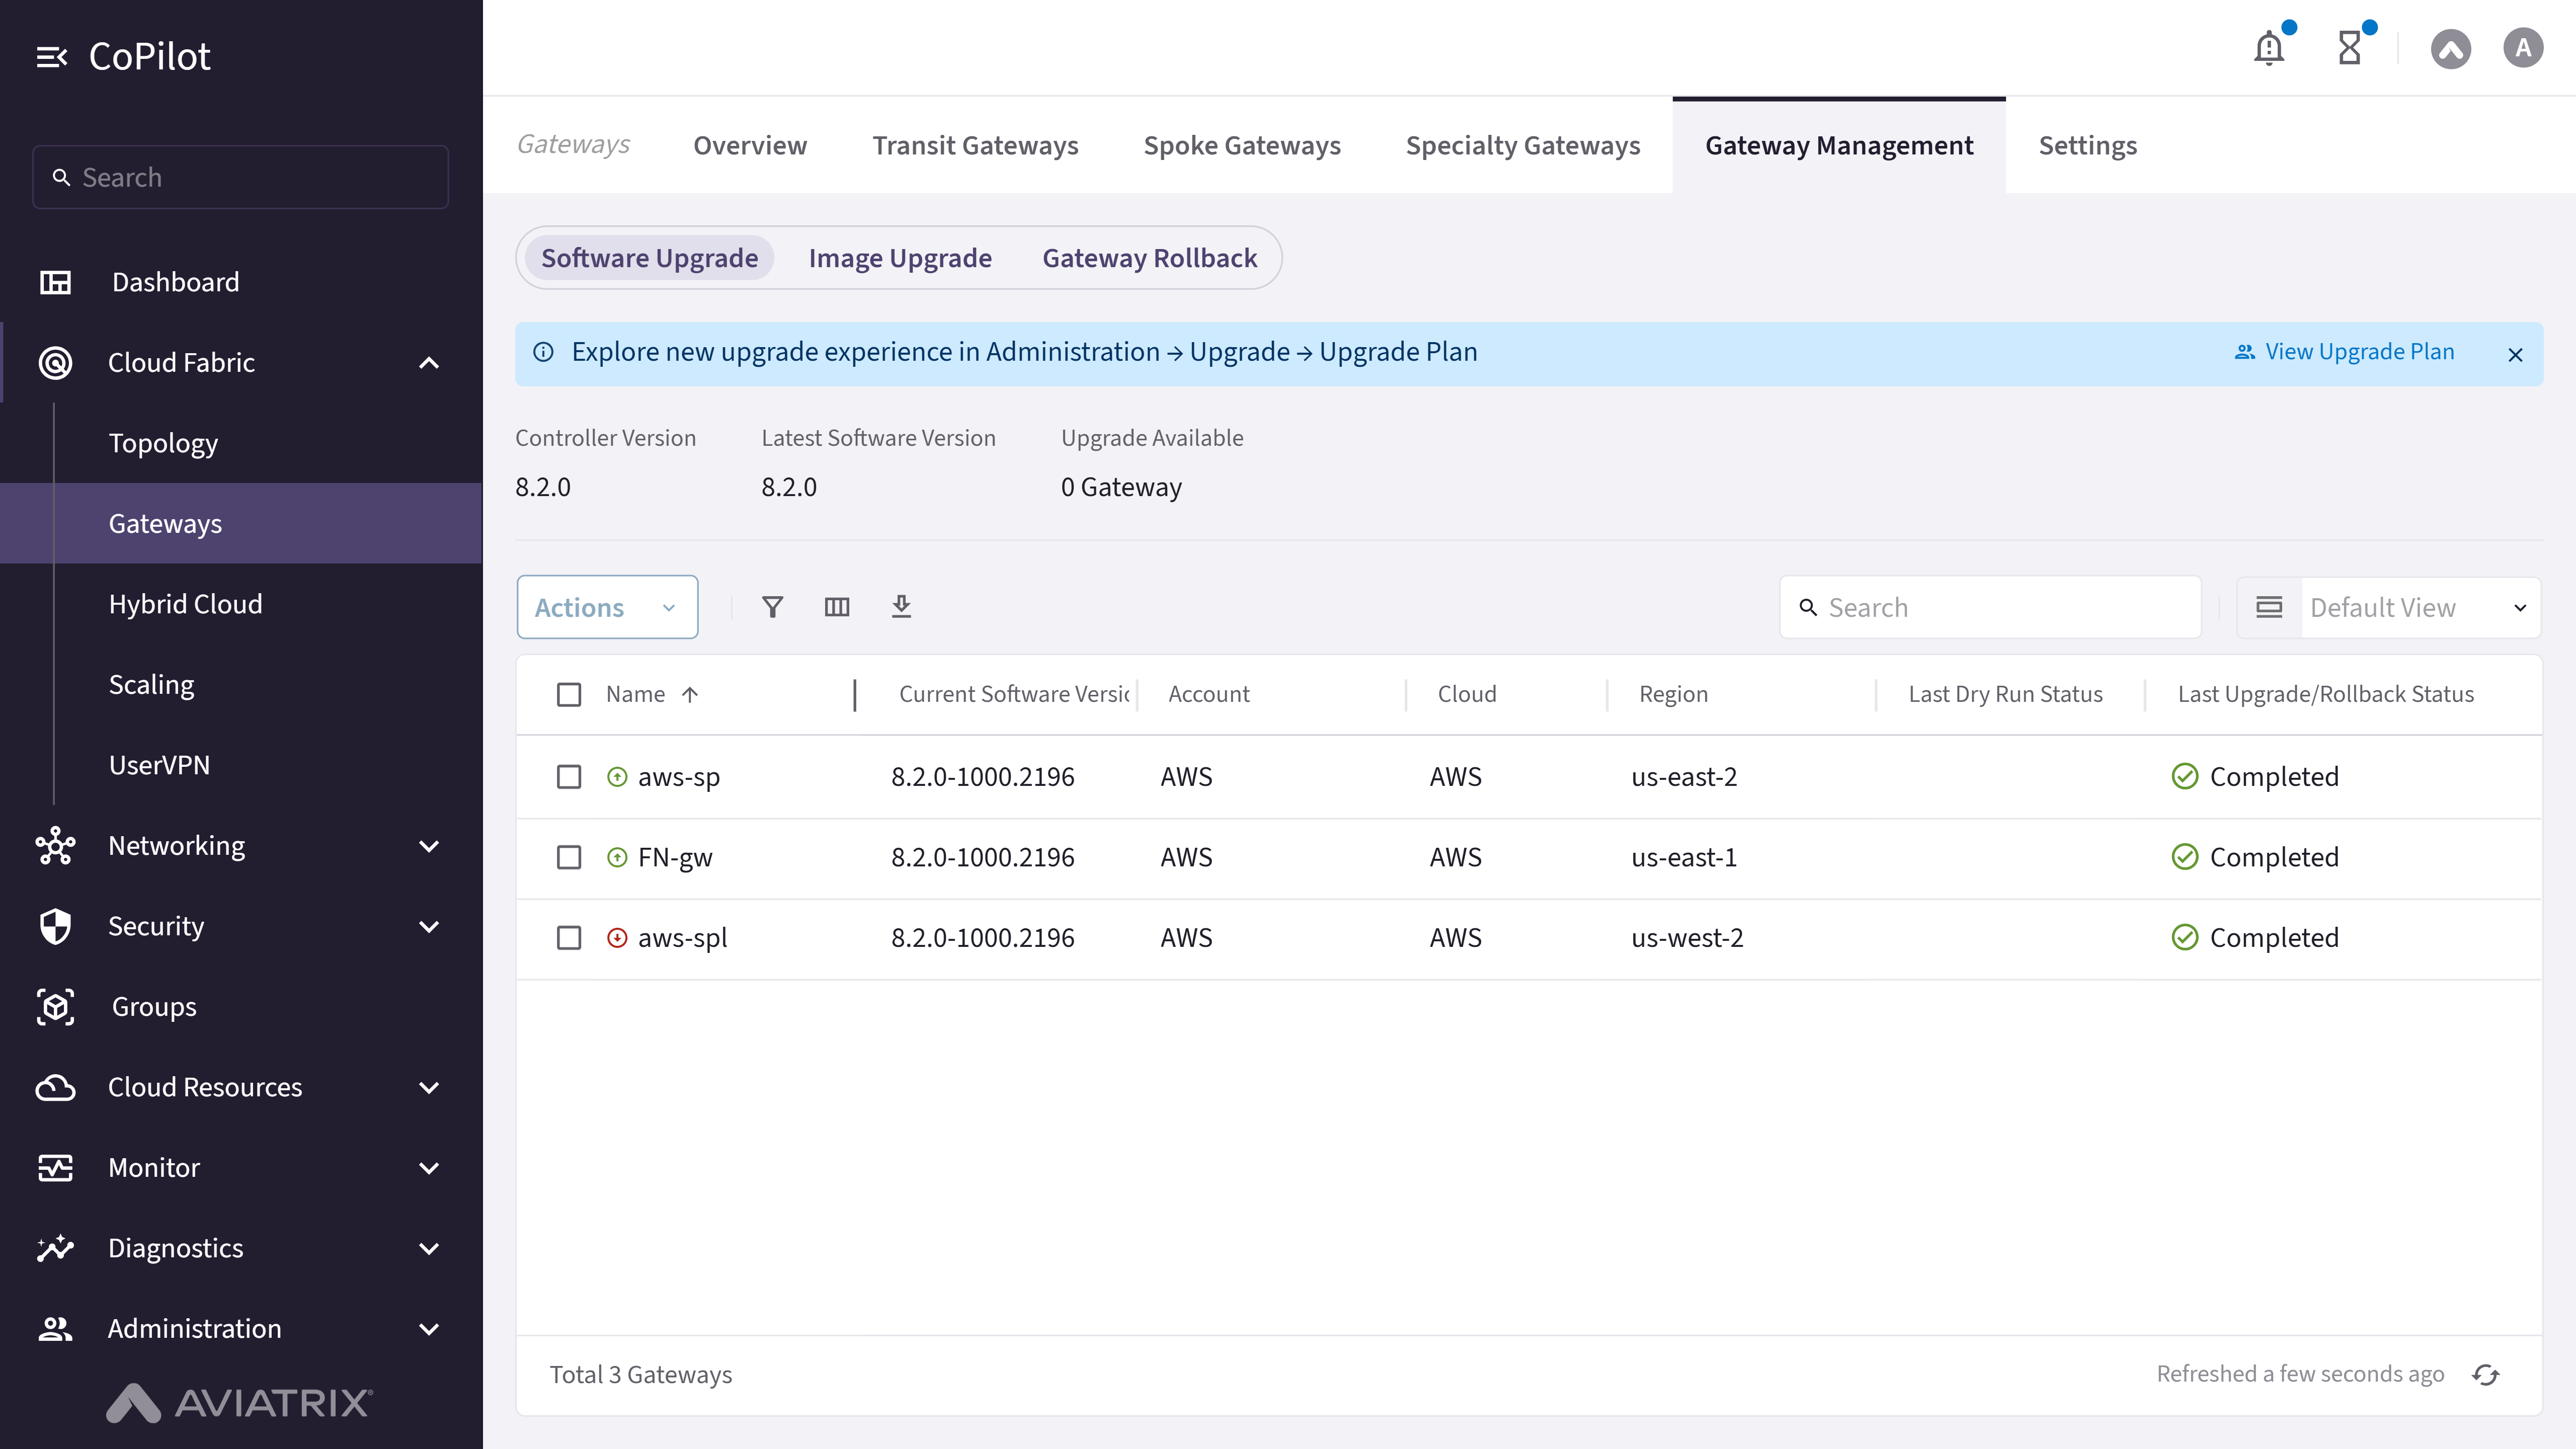
Task: Click the View Upgrade Plan link
Action: (x=2344, y=352)
